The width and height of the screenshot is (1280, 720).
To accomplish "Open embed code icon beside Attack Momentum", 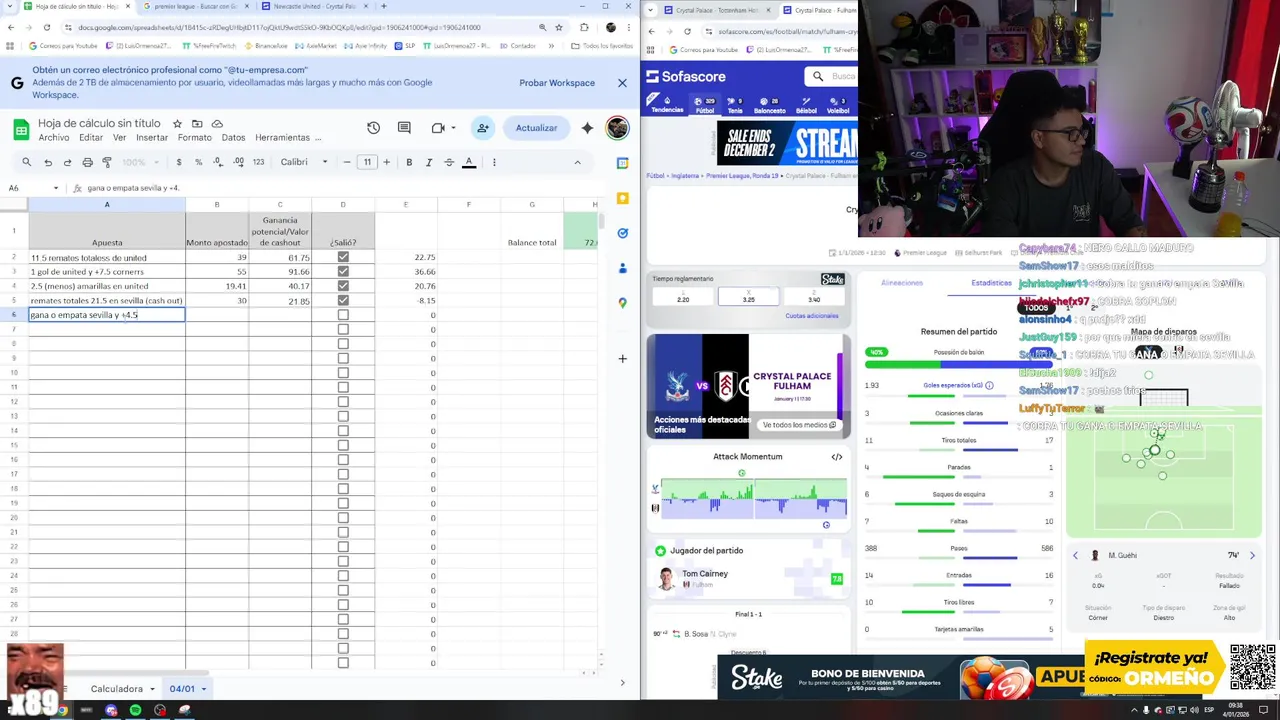I will click(836, 457).
